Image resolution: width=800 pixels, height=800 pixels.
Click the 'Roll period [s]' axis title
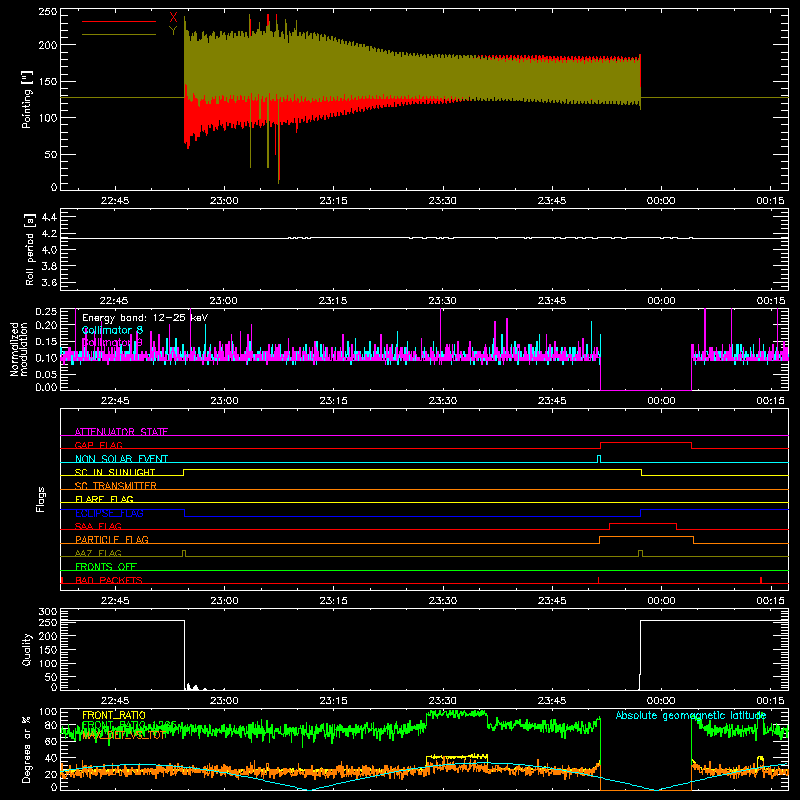pos(30,249)
